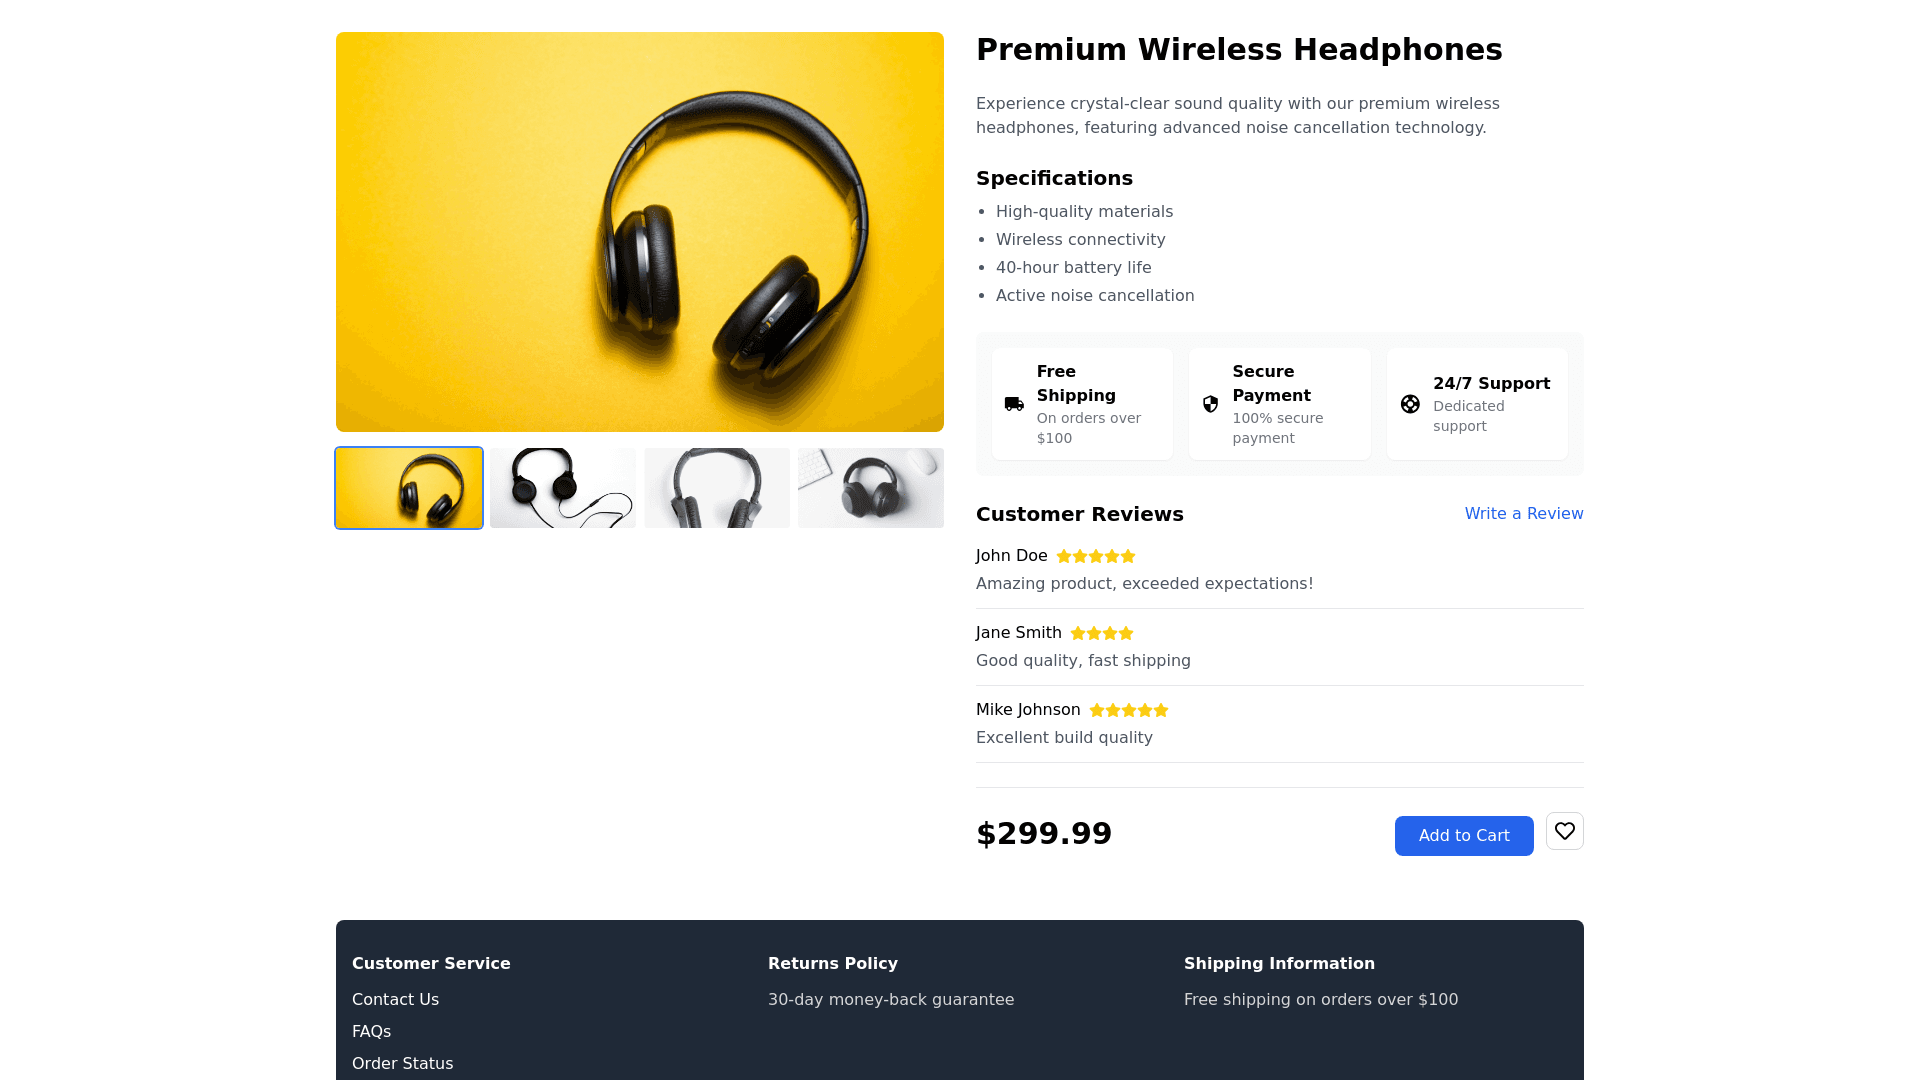
Task: Click the free shipping truck icon
Action: tap(1014, 404)
